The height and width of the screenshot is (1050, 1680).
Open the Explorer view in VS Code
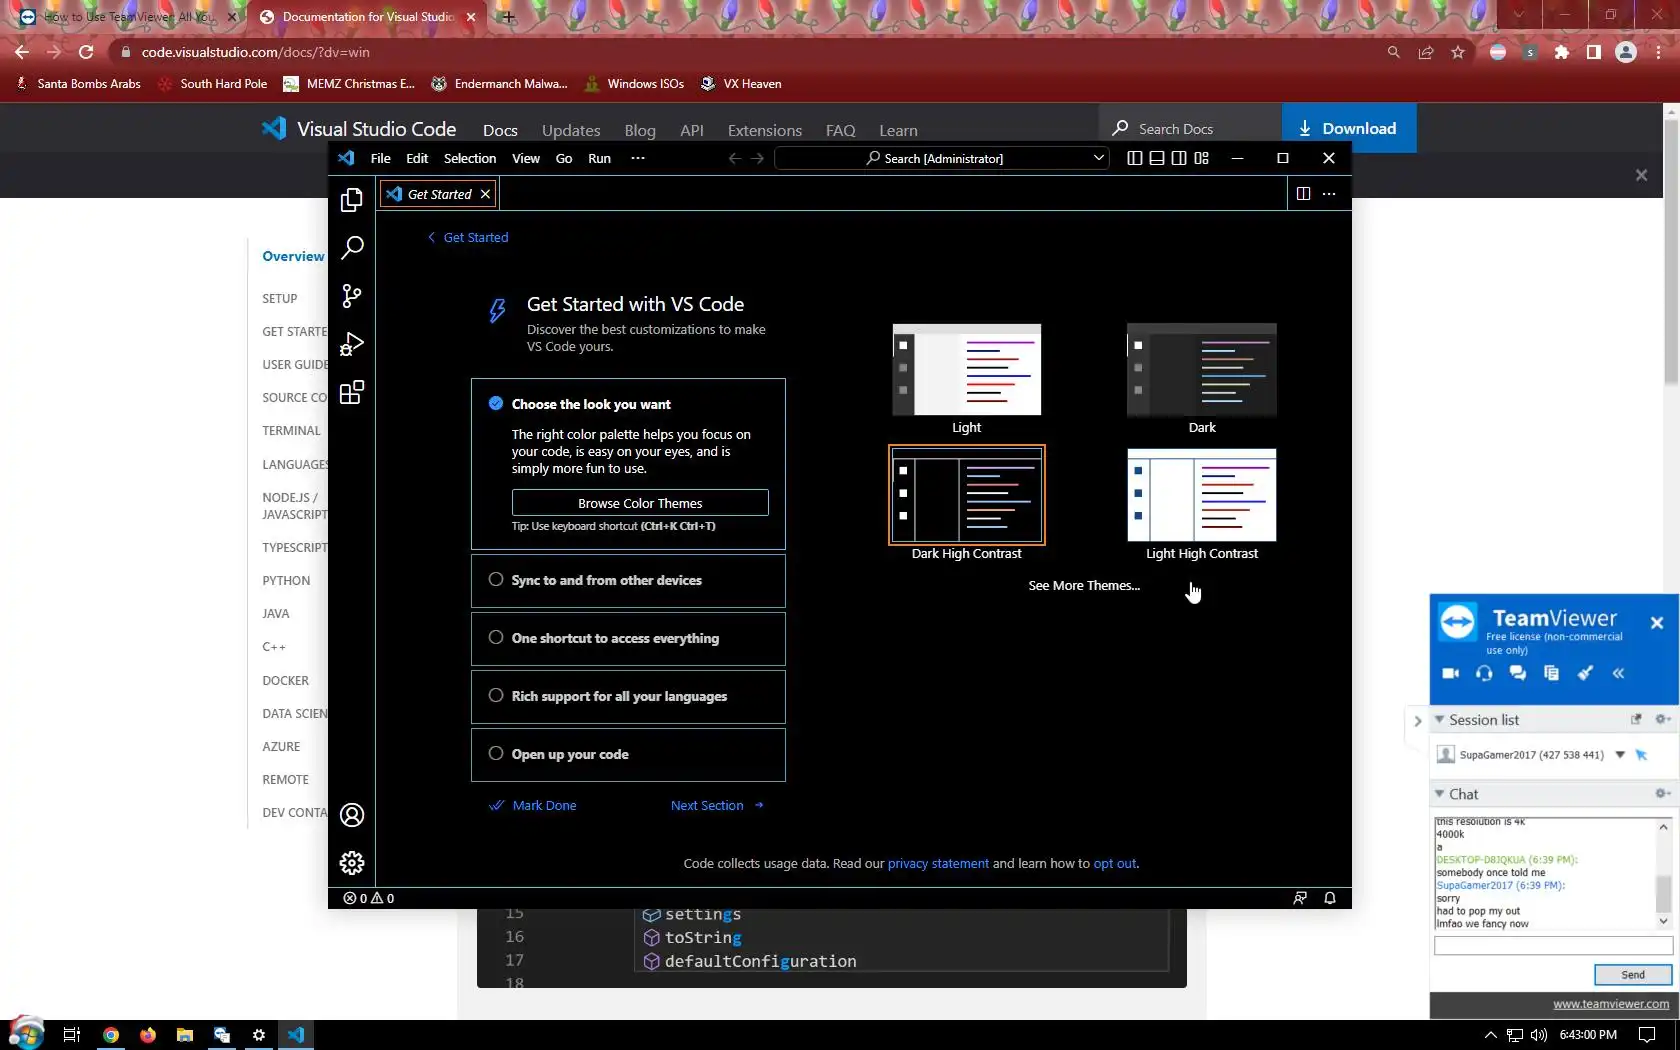click(352, 200)
